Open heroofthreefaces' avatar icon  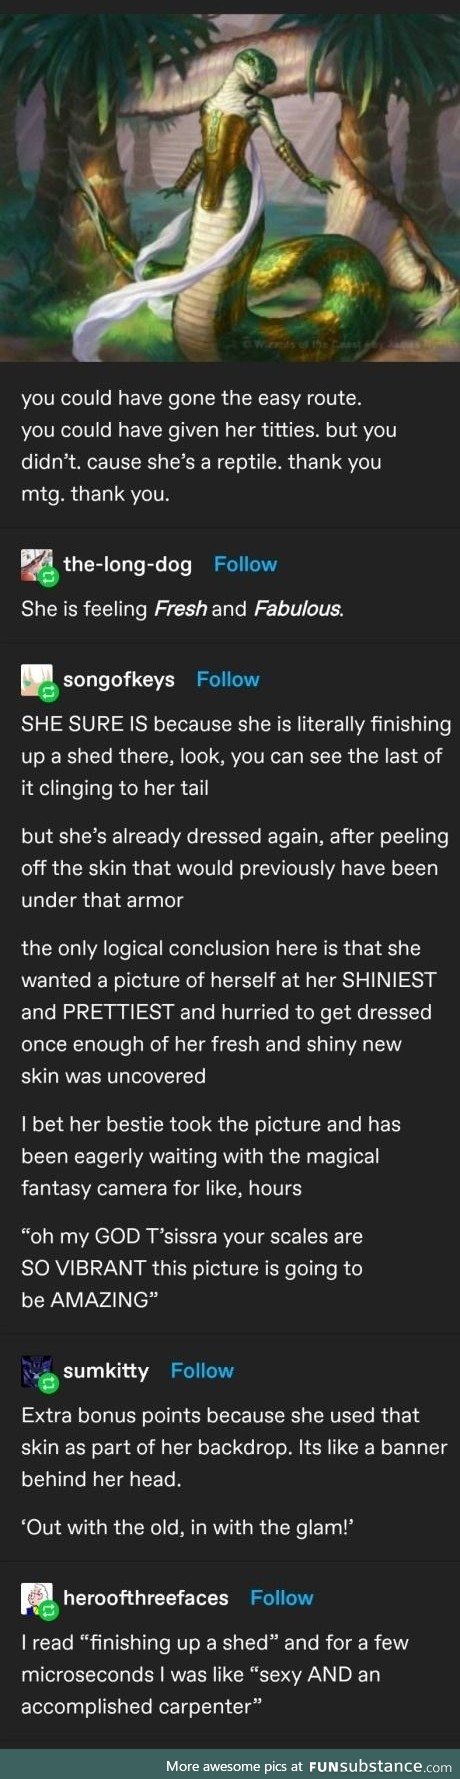(x=38, y=1598)
